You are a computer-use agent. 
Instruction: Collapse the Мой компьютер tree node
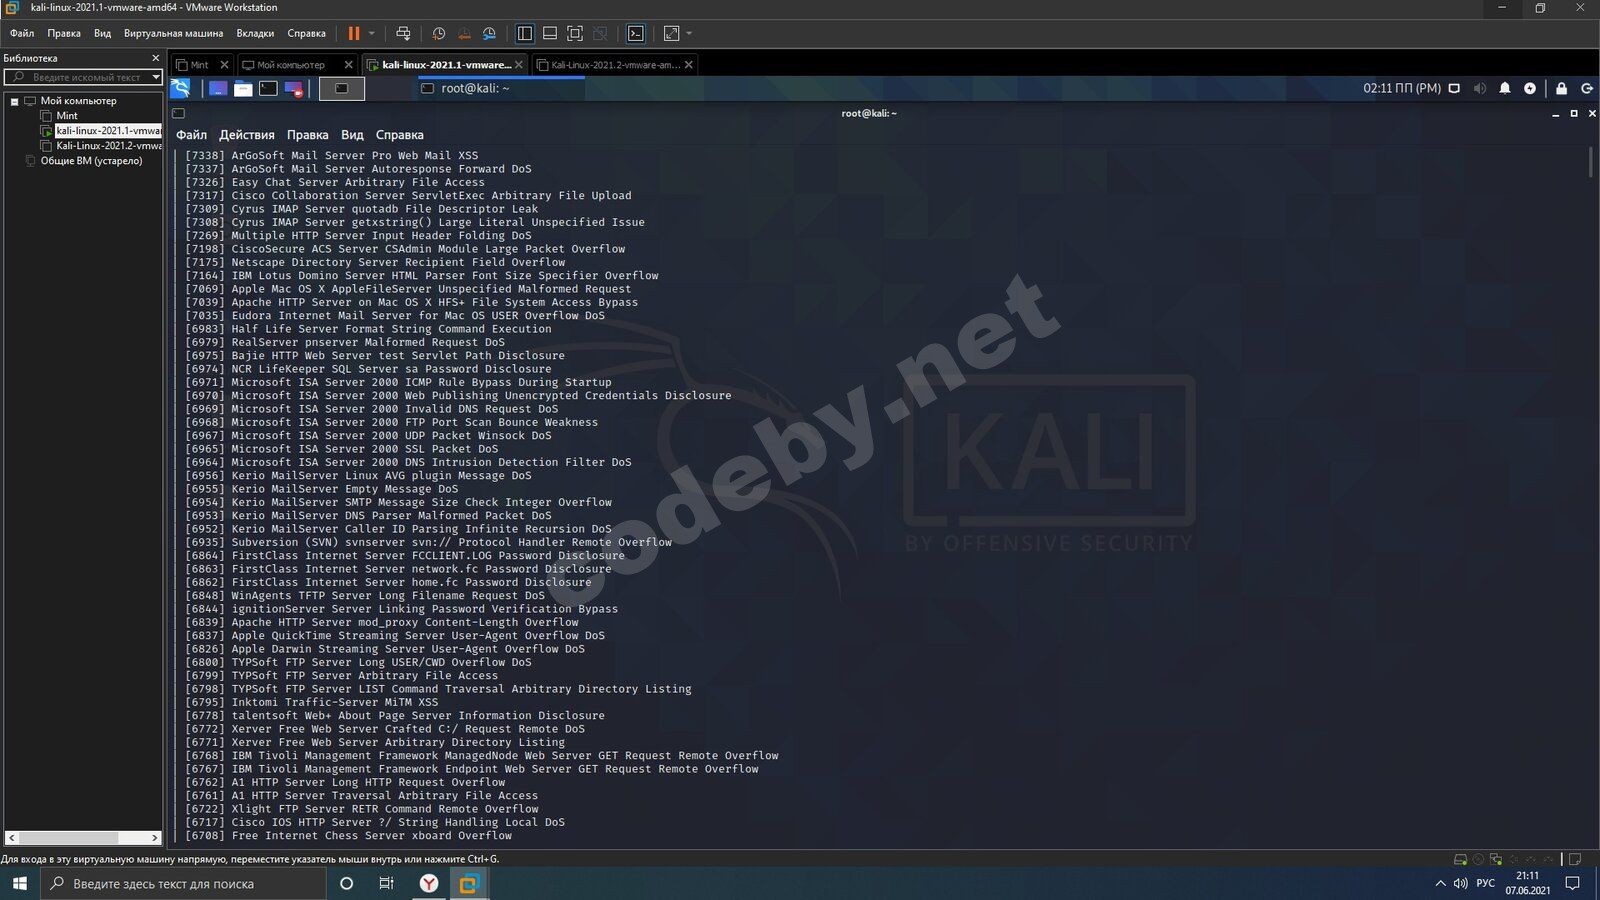15,101
